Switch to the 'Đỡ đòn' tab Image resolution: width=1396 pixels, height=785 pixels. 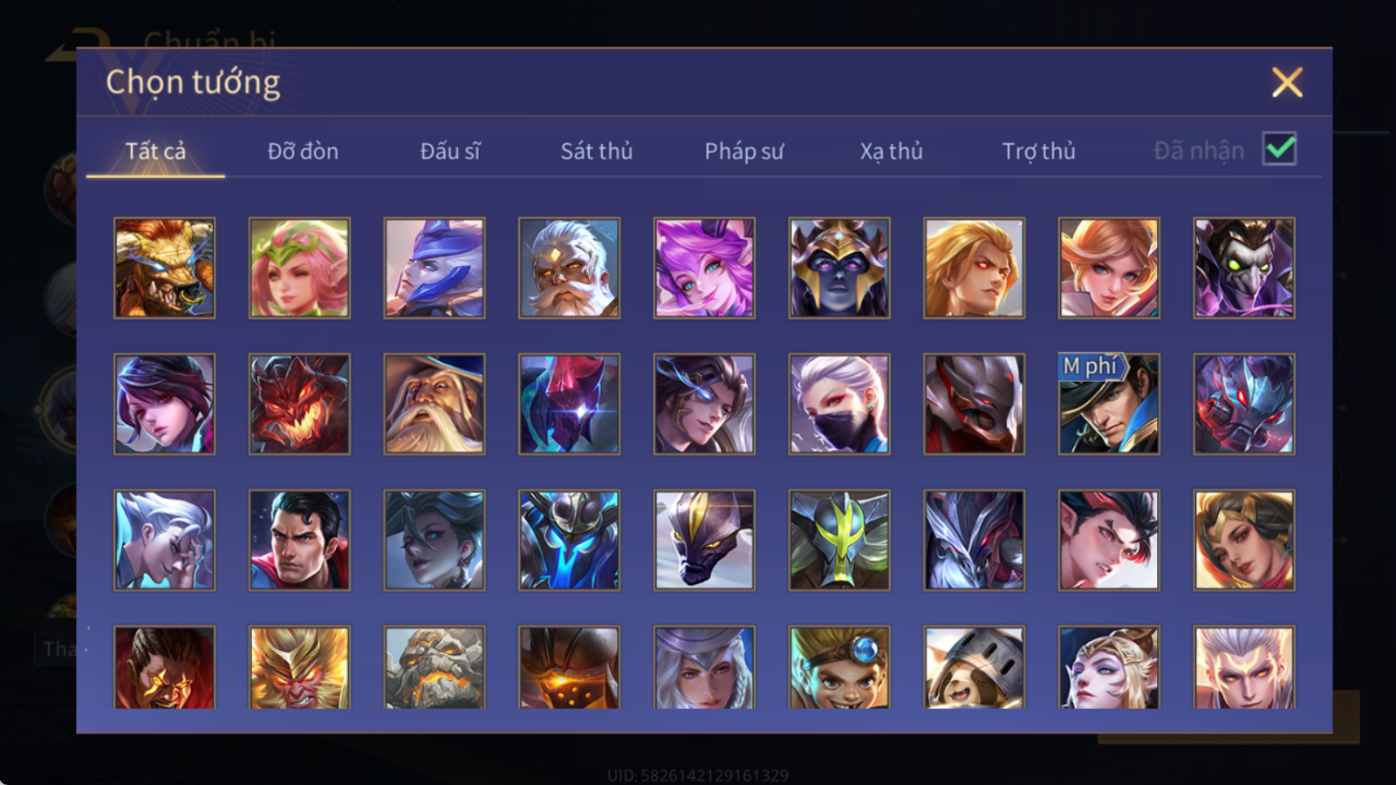coord(303,151)
